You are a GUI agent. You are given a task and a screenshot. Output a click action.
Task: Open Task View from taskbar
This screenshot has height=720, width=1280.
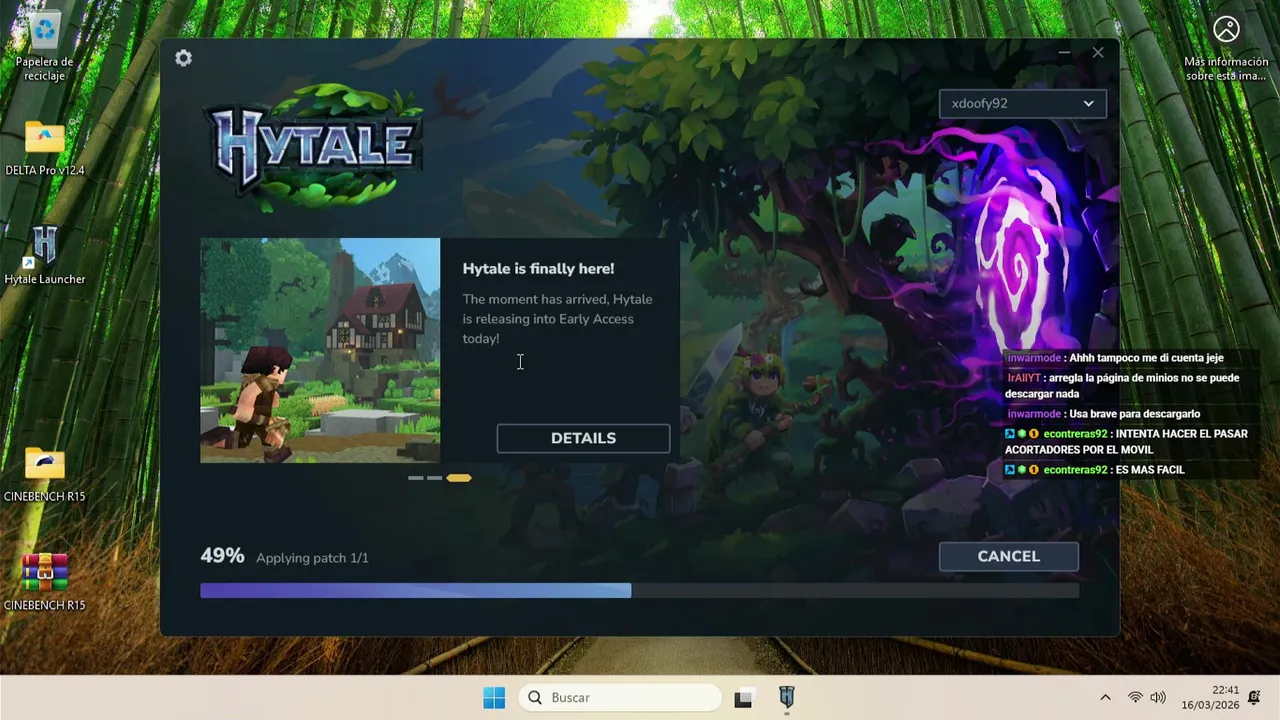[743, 698]
